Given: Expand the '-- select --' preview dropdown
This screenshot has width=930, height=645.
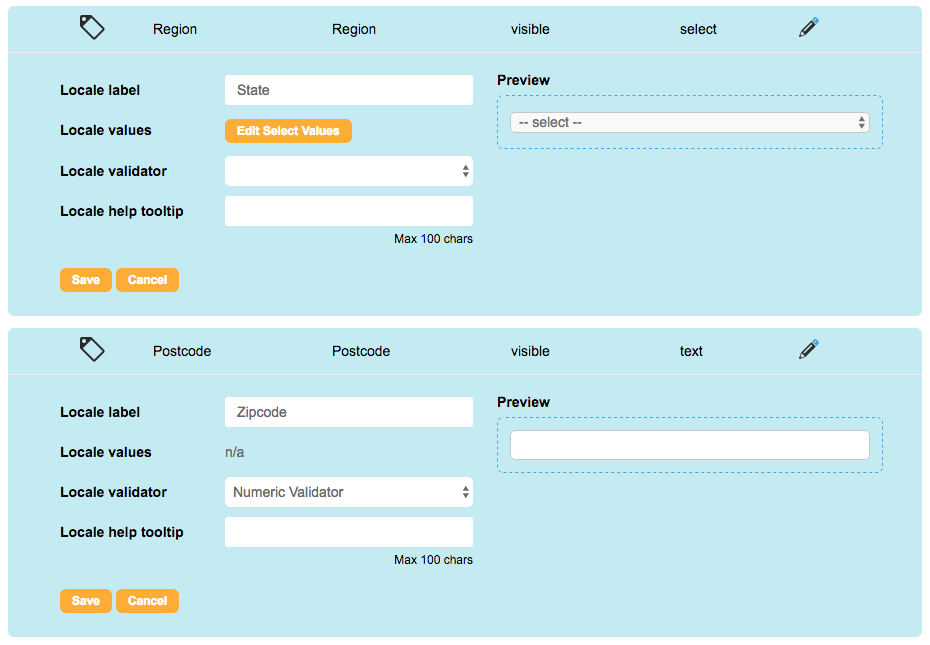Looking at the screenshot, I should coord(689,122).
